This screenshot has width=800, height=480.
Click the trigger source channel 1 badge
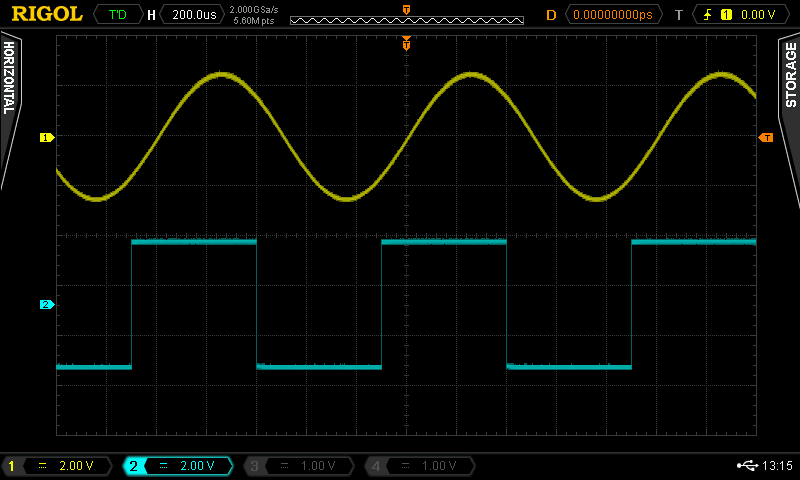(726, 15)
